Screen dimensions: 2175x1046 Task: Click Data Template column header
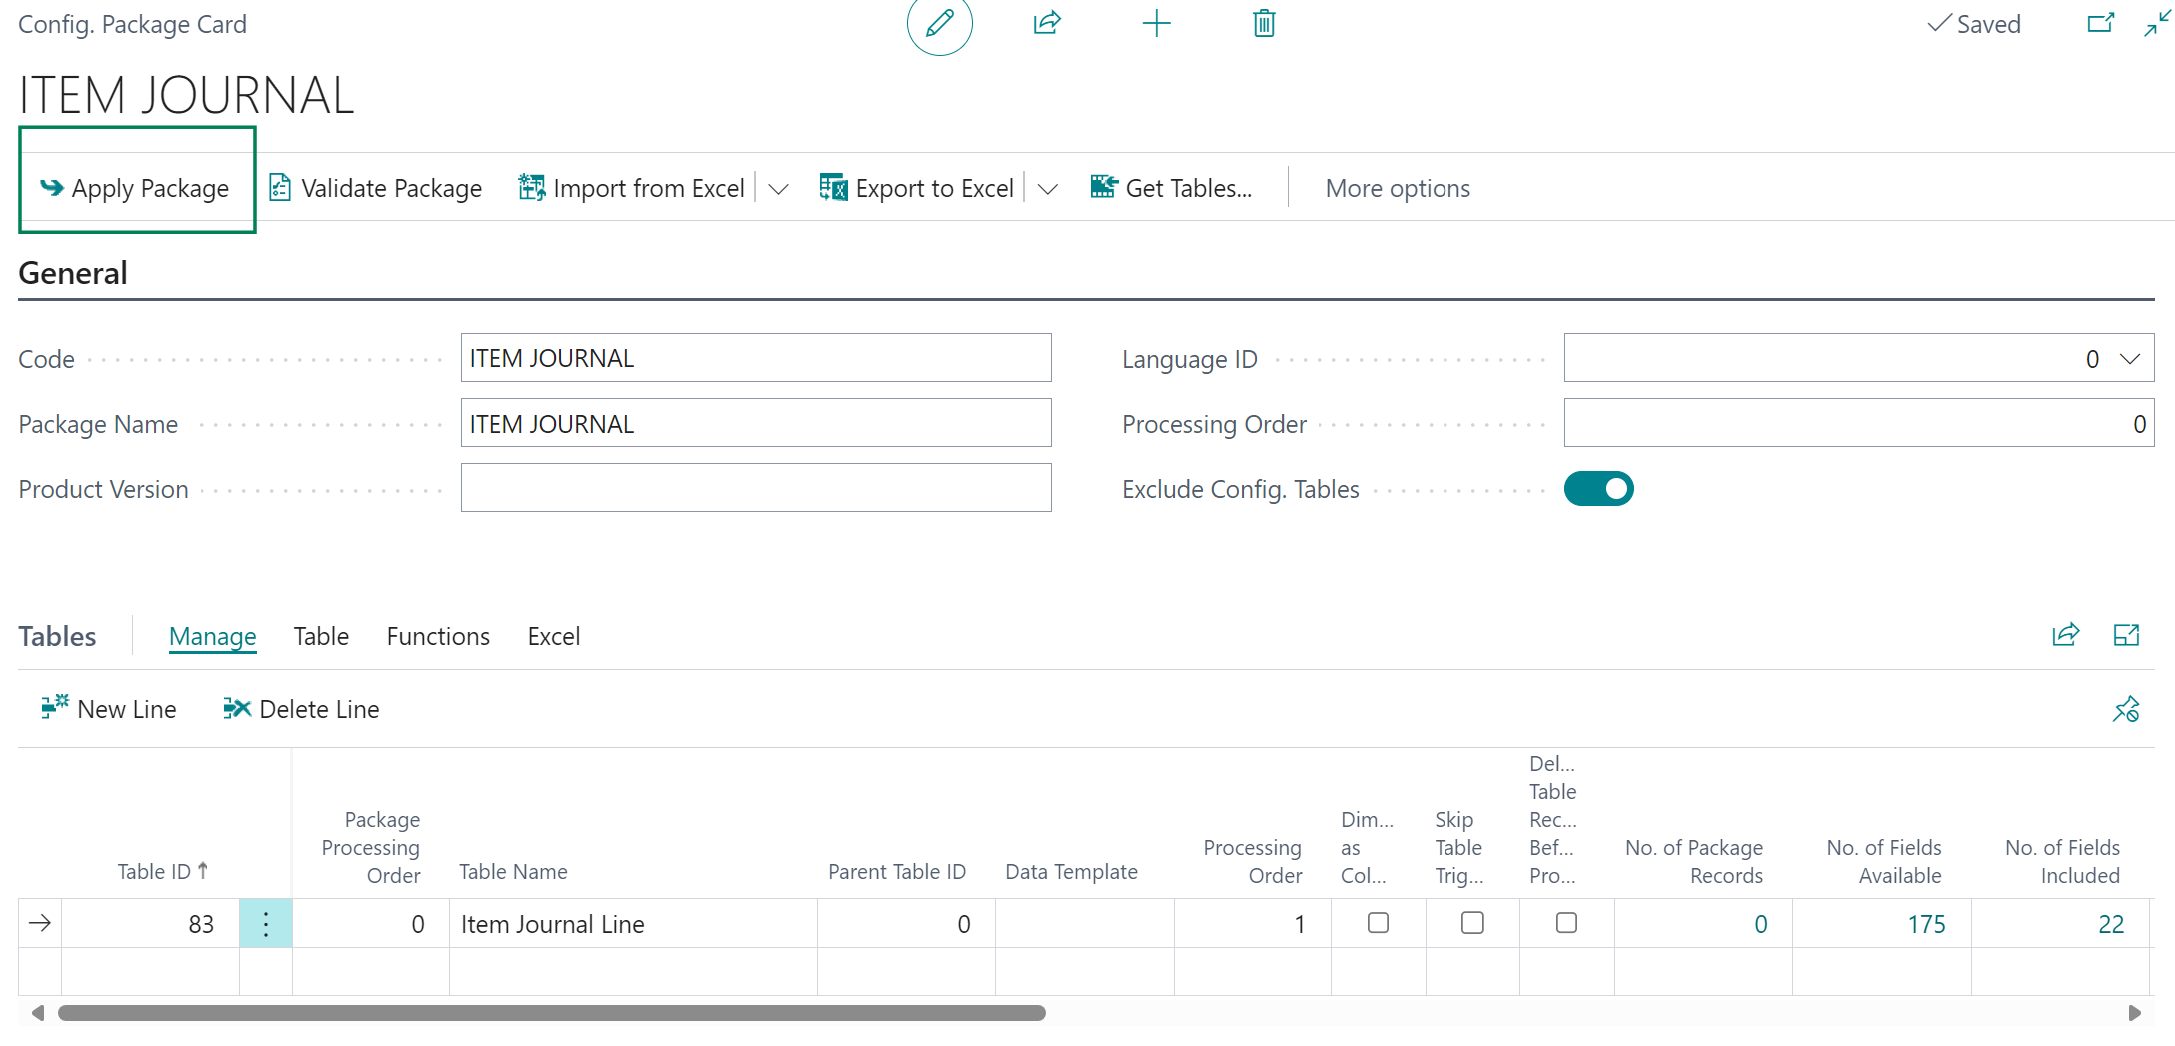1071,871
